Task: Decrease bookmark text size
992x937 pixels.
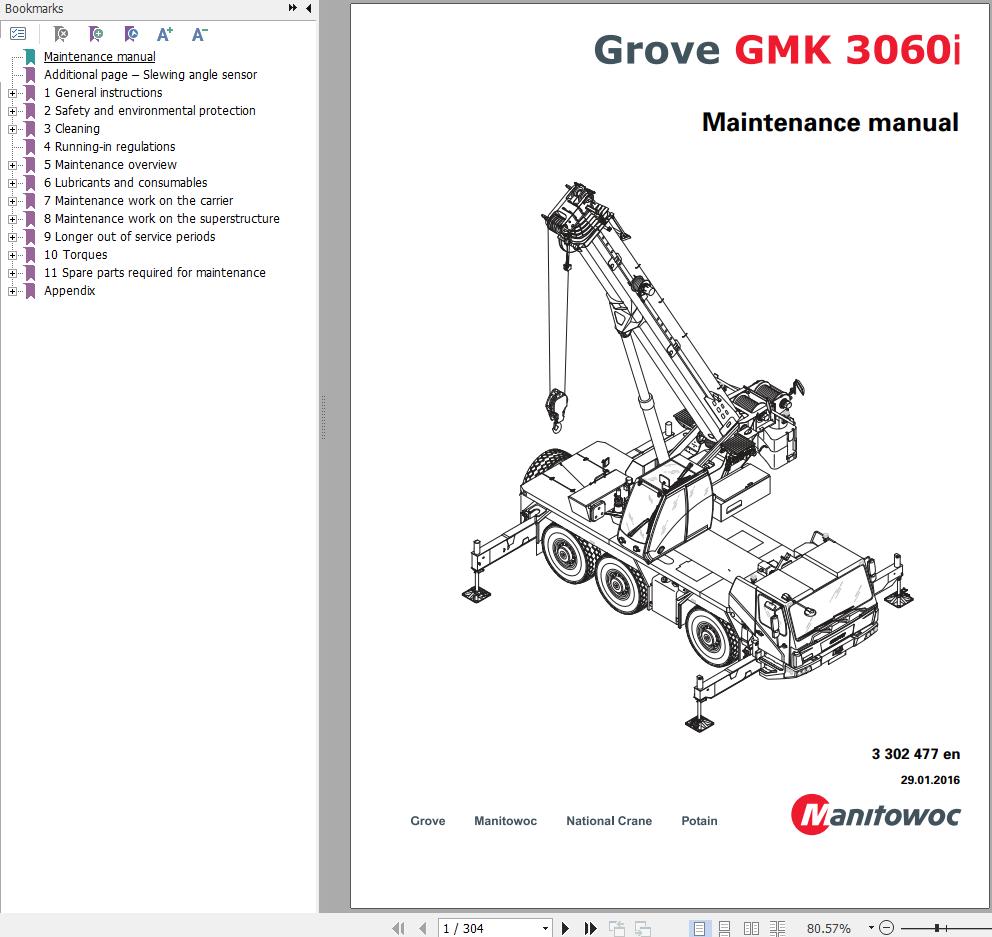Action: pyautogui.click(x=199, y=34)
